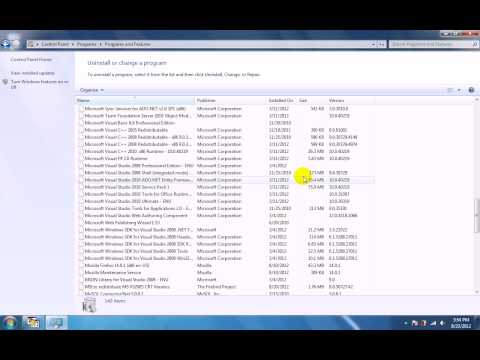Click the icon of Visual C++ 2005 Redistributable row
The height and width of the screenshot is (360, 480).
pos(81,130)
